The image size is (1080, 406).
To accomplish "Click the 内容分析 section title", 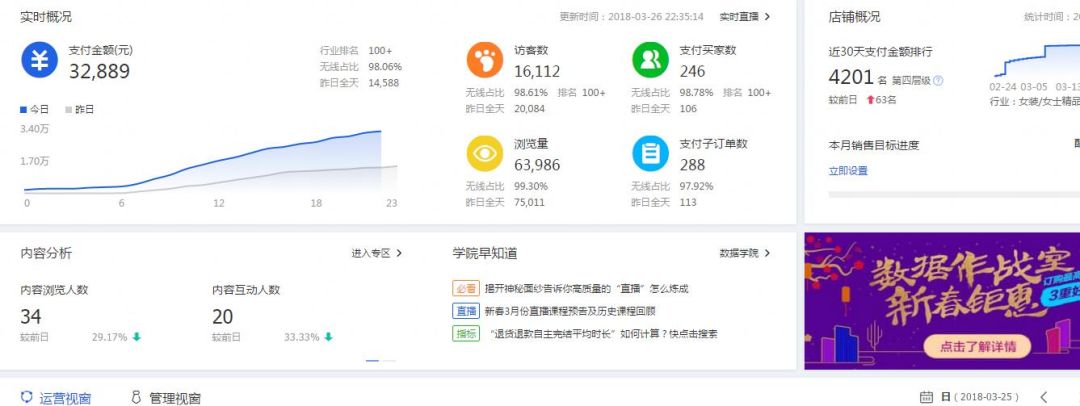I will coord(46,253).
